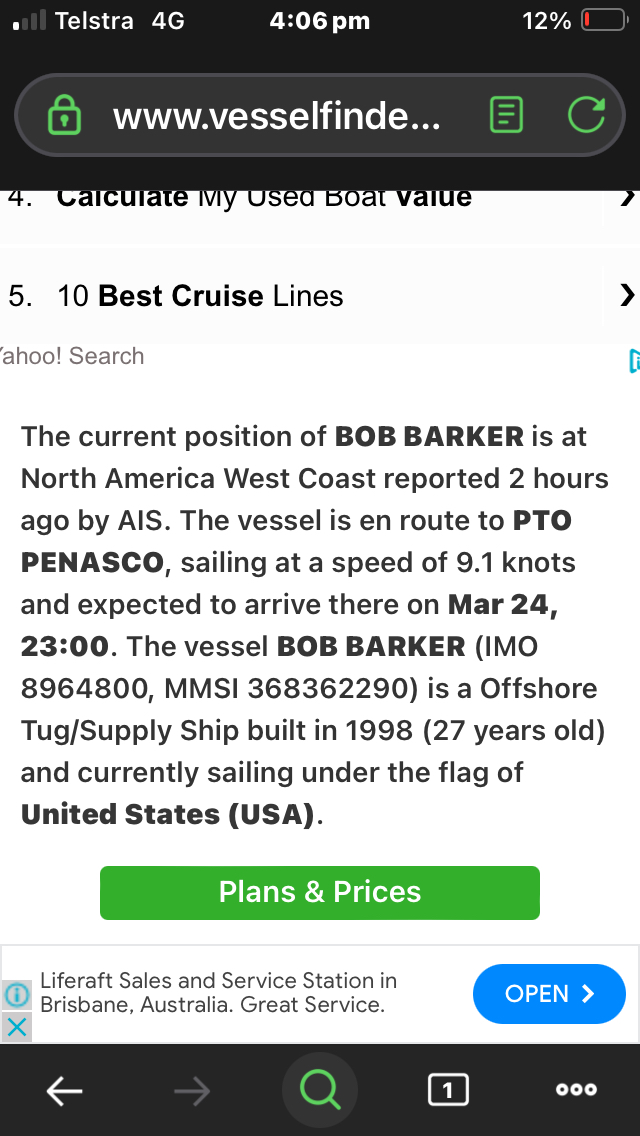Viewport: 640px width, 1136px height.
Task: Open the three-dot browser menu
Action: (x=577, y=1091)
